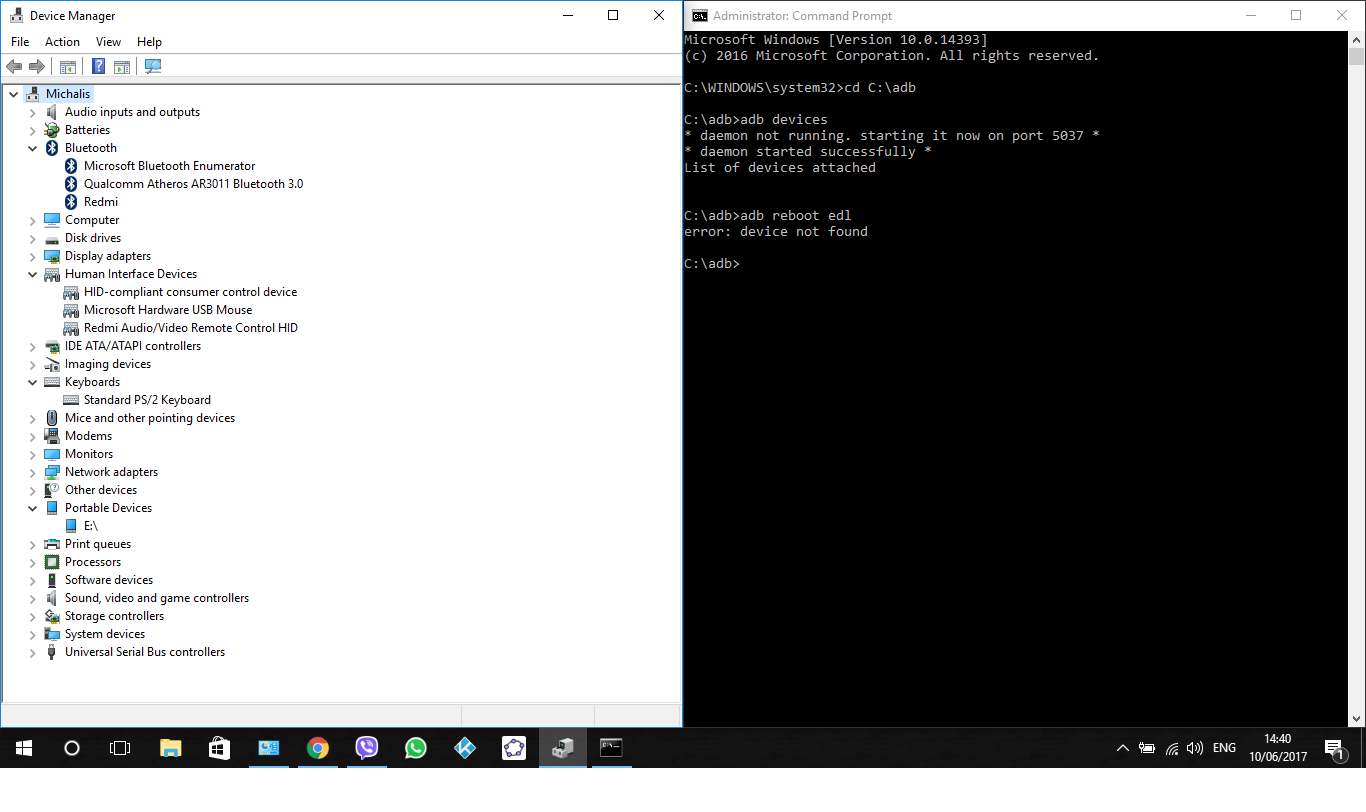Click the Command Prompt scrollbar down arrow
The height and width of the screenshot is (812, 1366).
(1356, 718)
